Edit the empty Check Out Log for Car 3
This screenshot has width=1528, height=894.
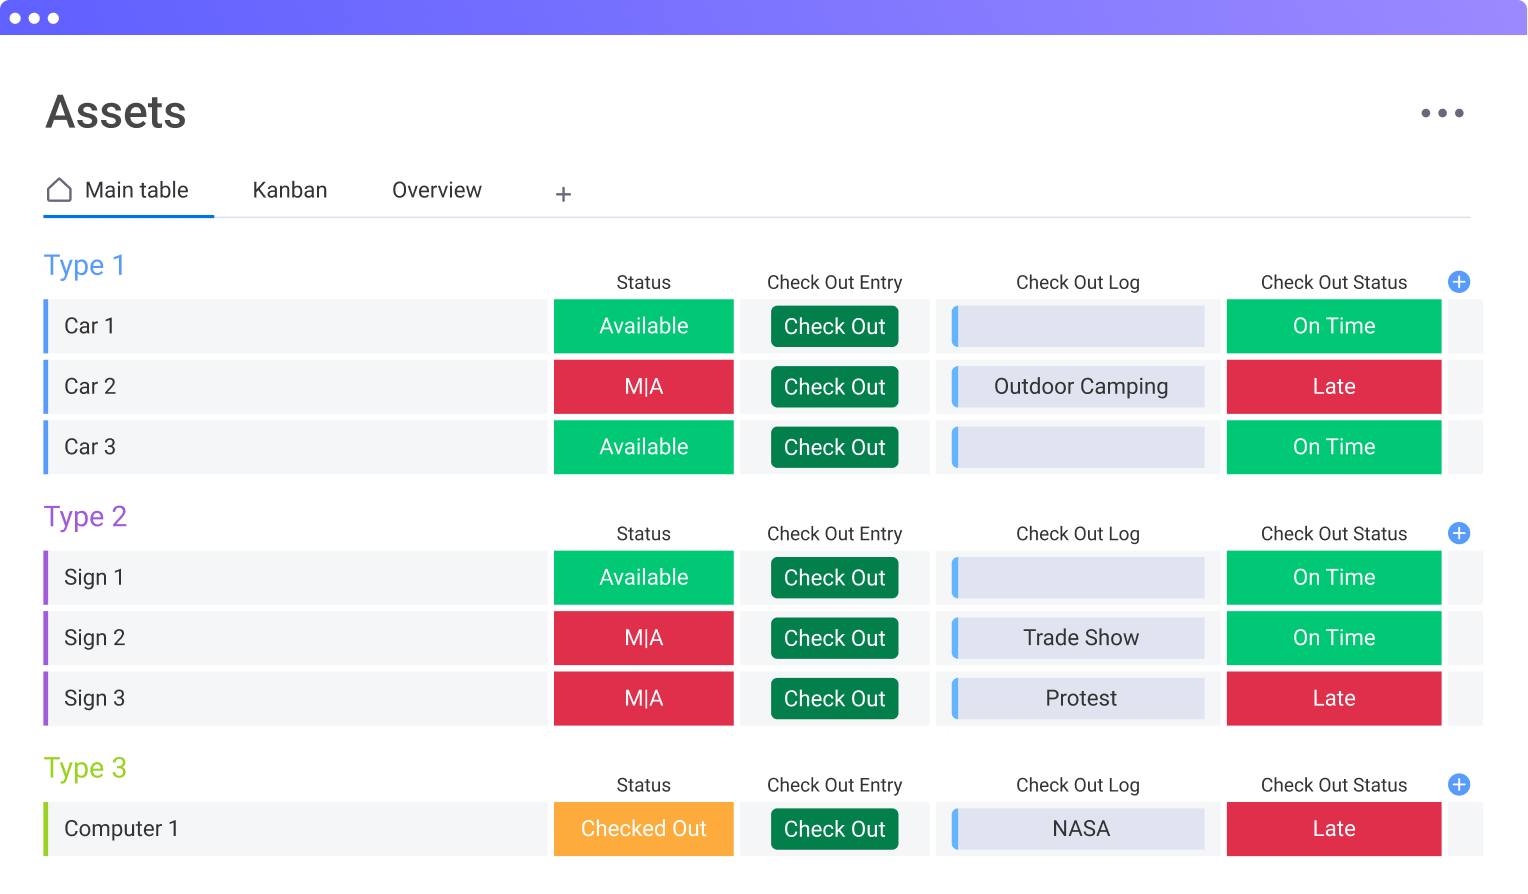pyautogui.click(x=1080, y=447)
